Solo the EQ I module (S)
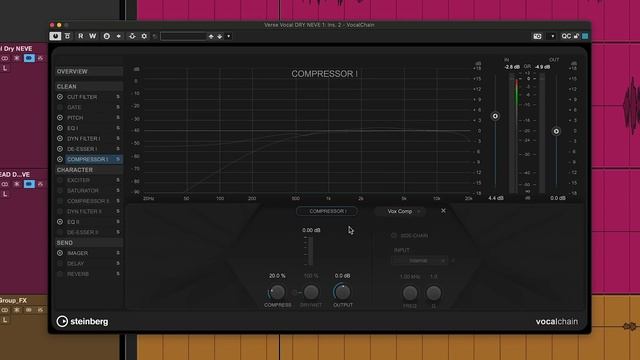Image resolution: width=640 pixels, height=360 pixels. coord(118,128)
